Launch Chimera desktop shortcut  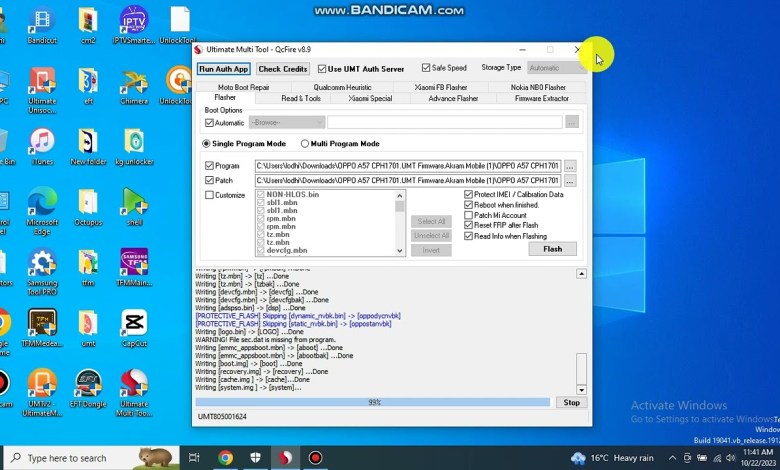click(134, 86)
